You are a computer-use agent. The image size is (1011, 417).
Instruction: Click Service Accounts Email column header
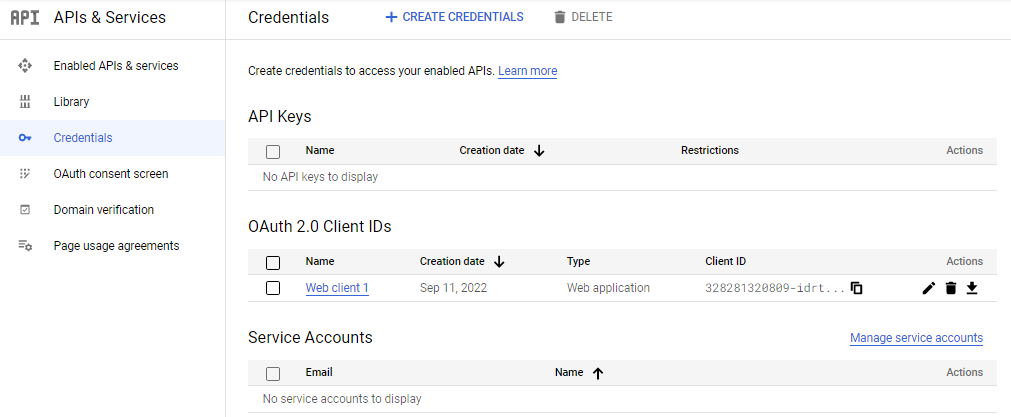pos(319,372)
